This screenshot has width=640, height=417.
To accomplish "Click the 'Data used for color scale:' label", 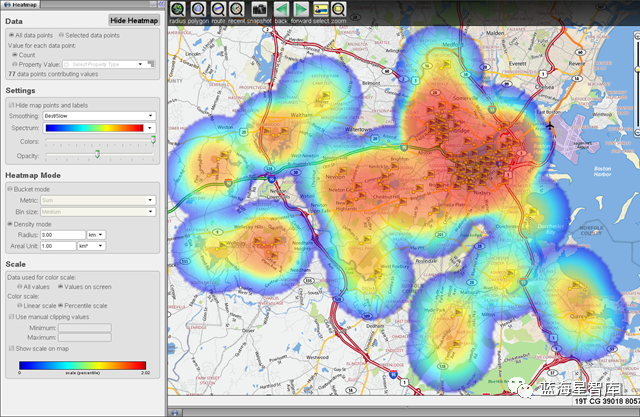I will click(42, 277).
